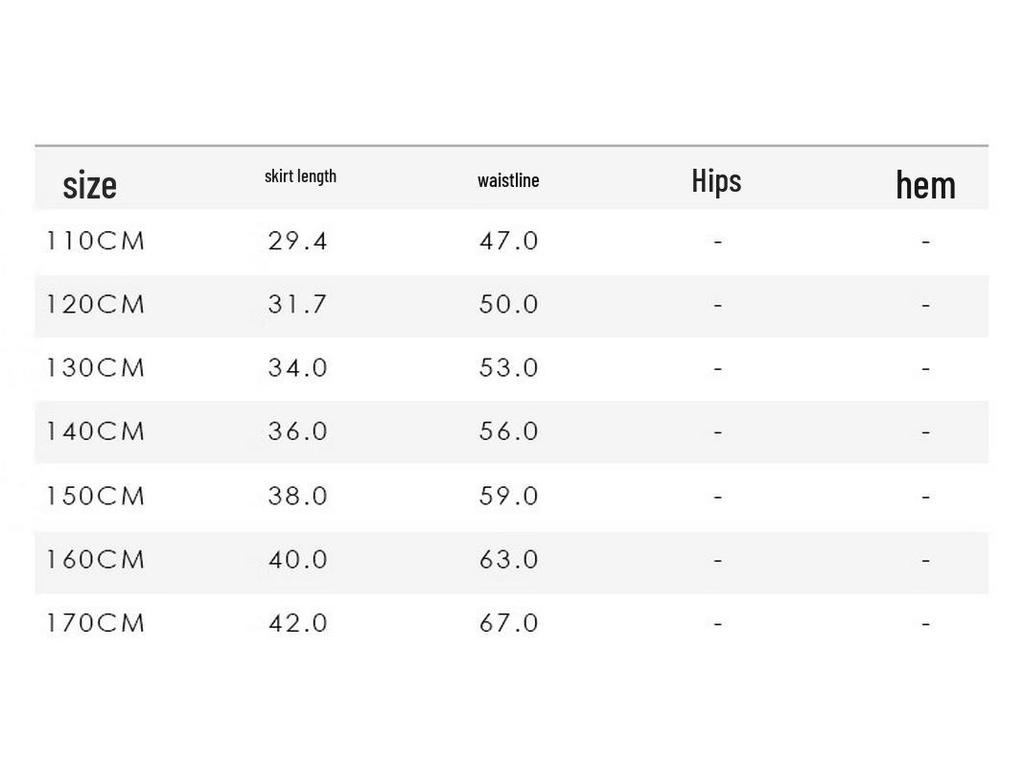
Task: Click the 47.0 waistline value
Action: point(509,241)
